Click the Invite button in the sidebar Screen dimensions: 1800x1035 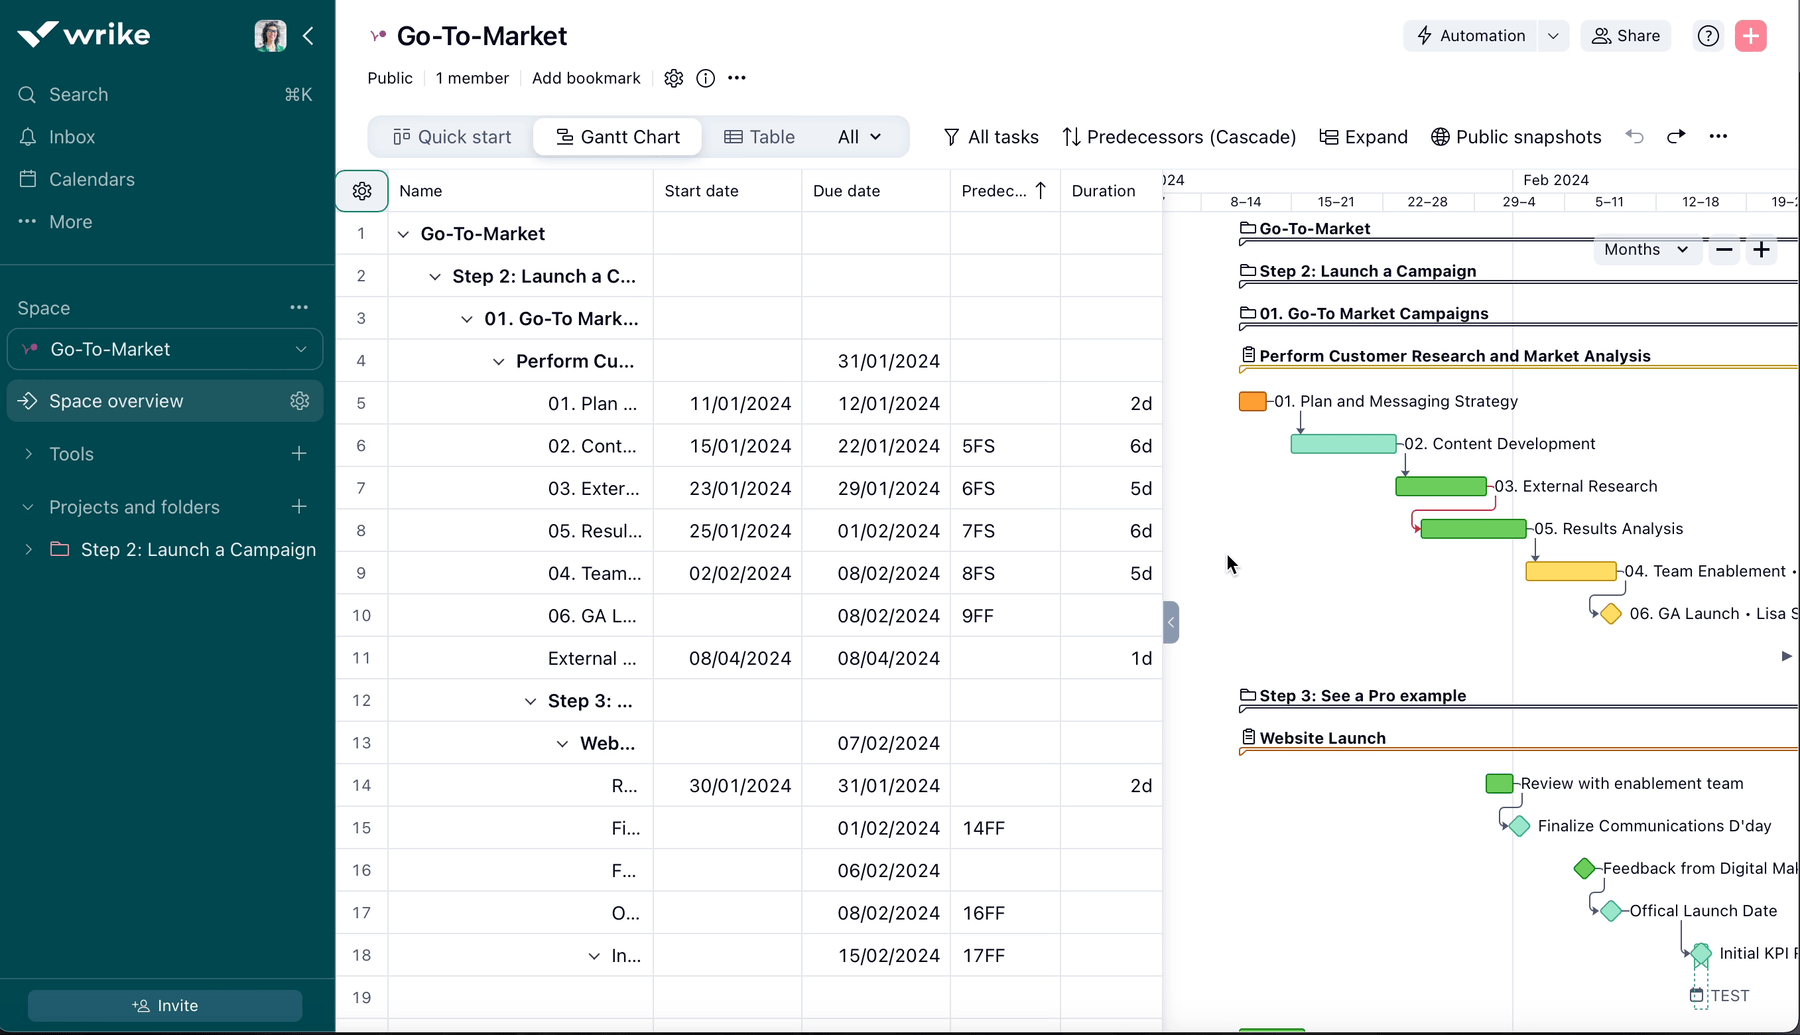tap(165, 1006)
